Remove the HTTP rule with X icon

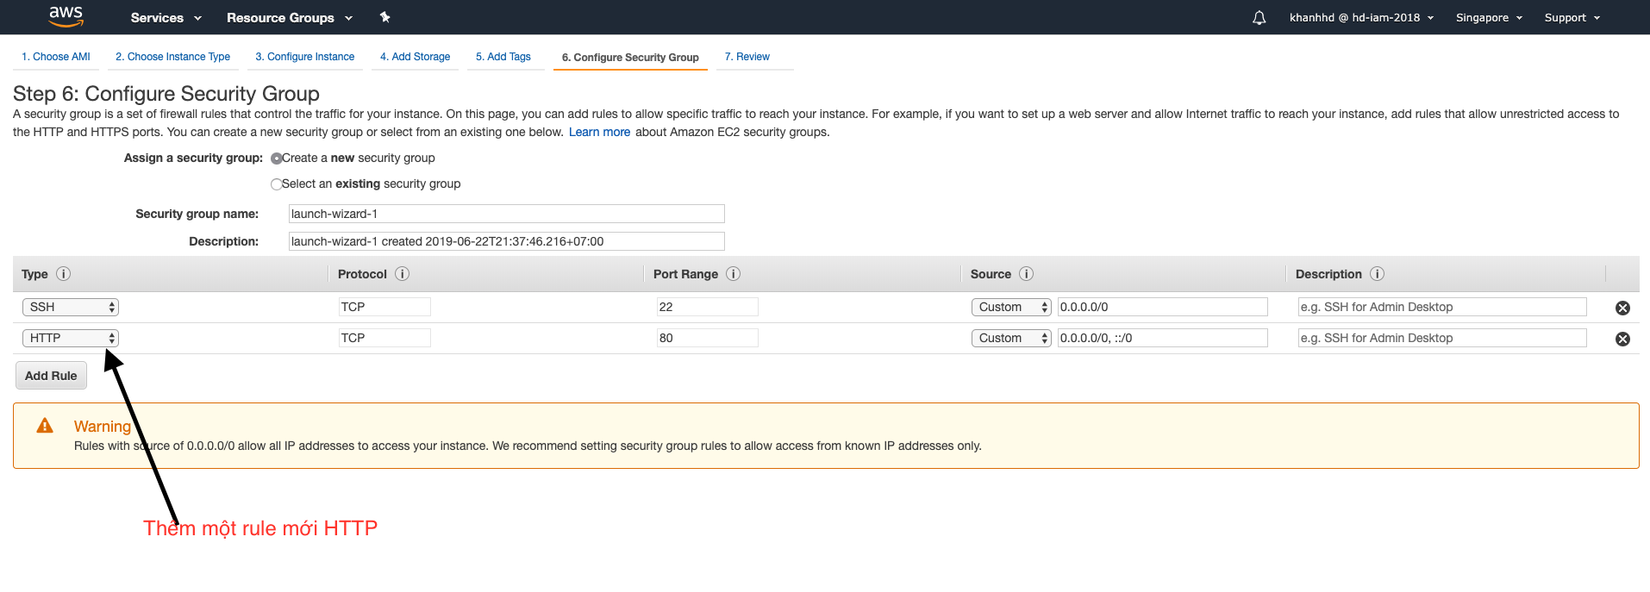[1622, 339]
